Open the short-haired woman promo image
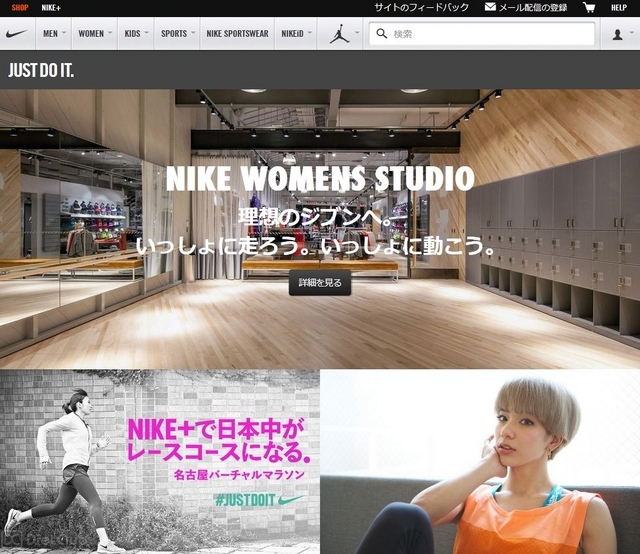The image size is (640, 554). coord(480,462)
